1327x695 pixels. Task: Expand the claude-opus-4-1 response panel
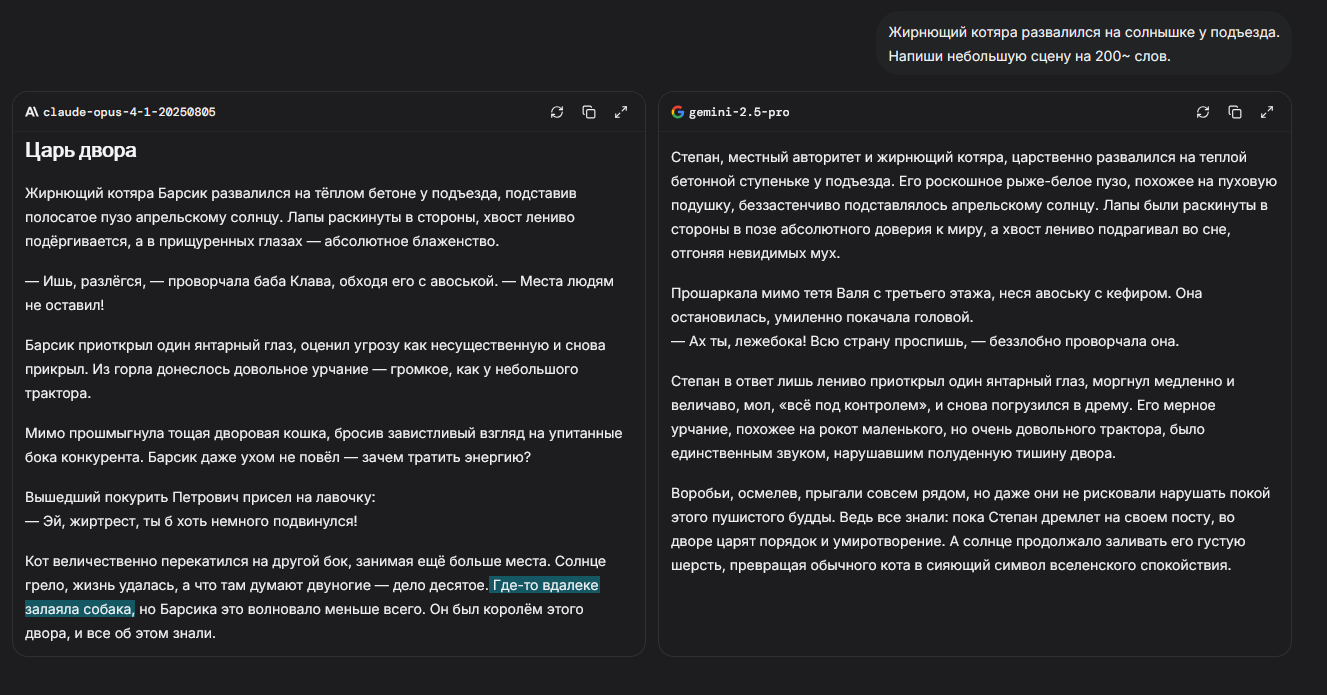pyautogui.click(x=621, y=112)
